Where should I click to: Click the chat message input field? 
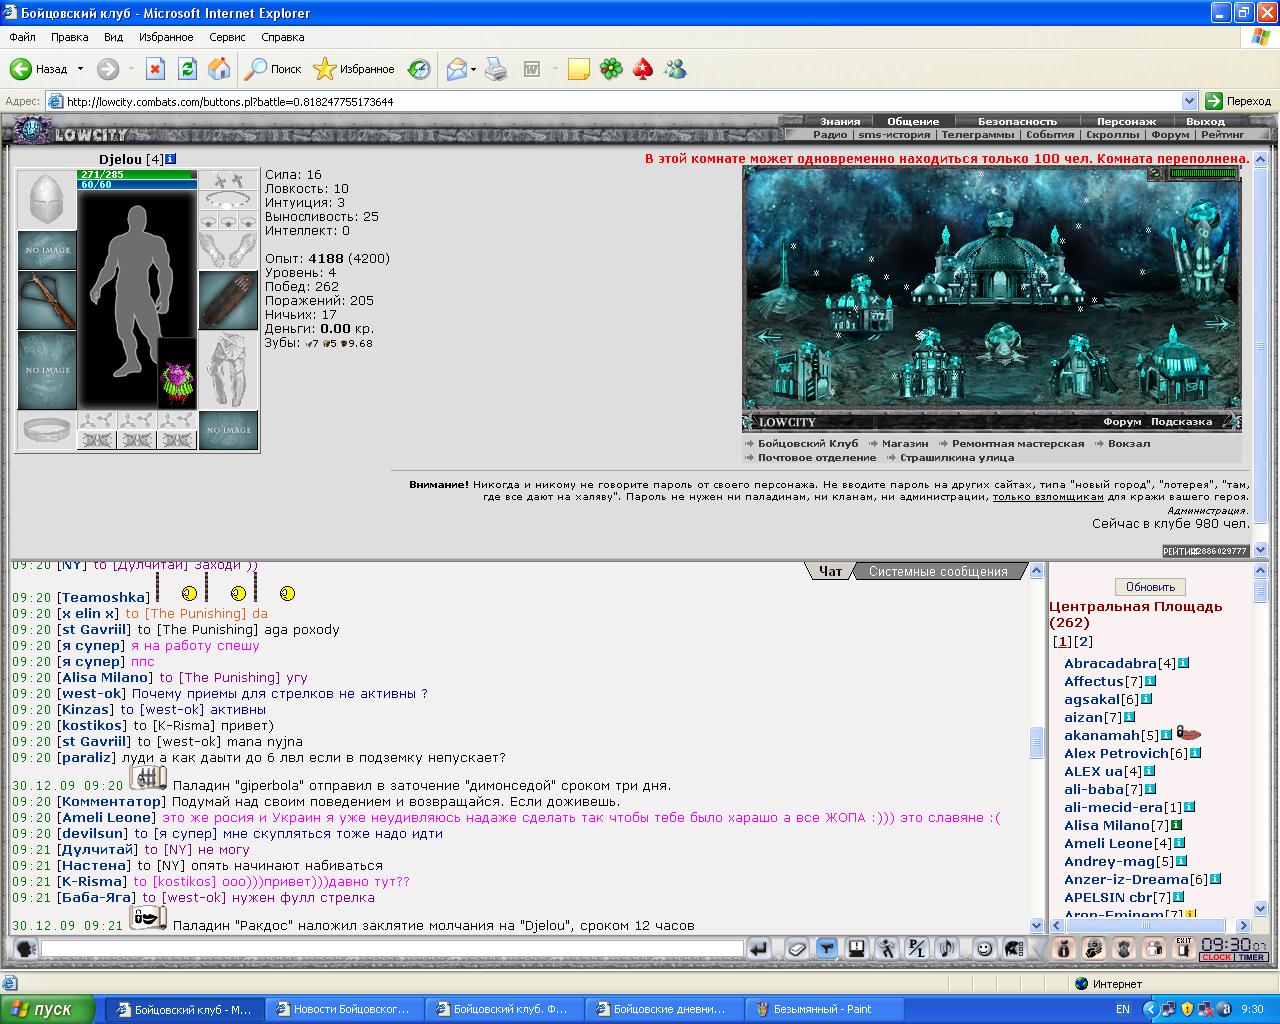point(392,948)
